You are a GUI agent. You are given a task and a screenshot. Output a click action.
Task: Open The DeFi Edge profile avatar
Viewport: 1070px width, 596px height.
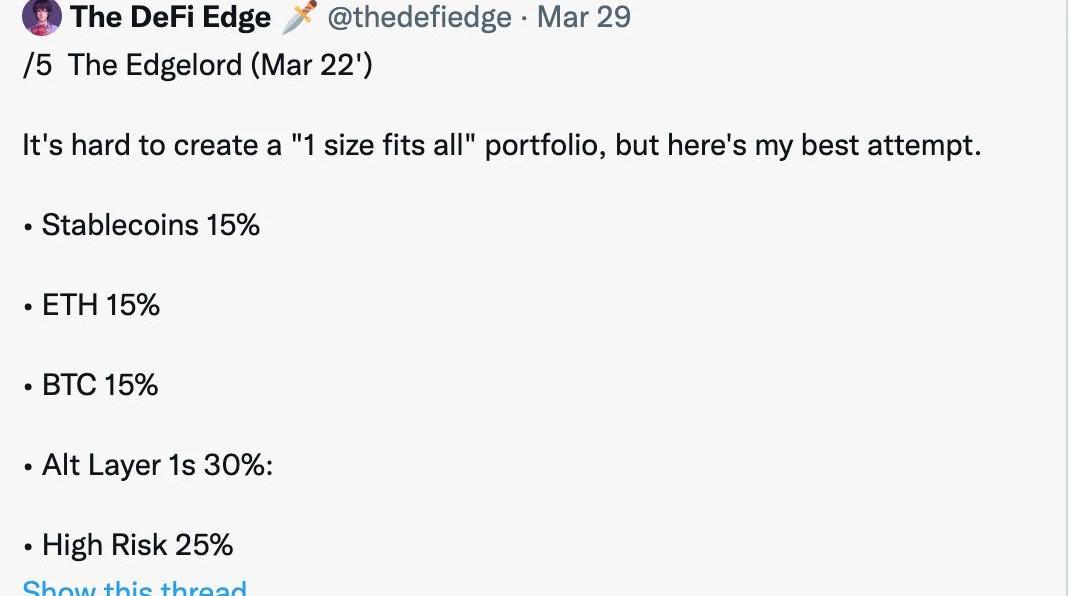(x=42, y=16)
